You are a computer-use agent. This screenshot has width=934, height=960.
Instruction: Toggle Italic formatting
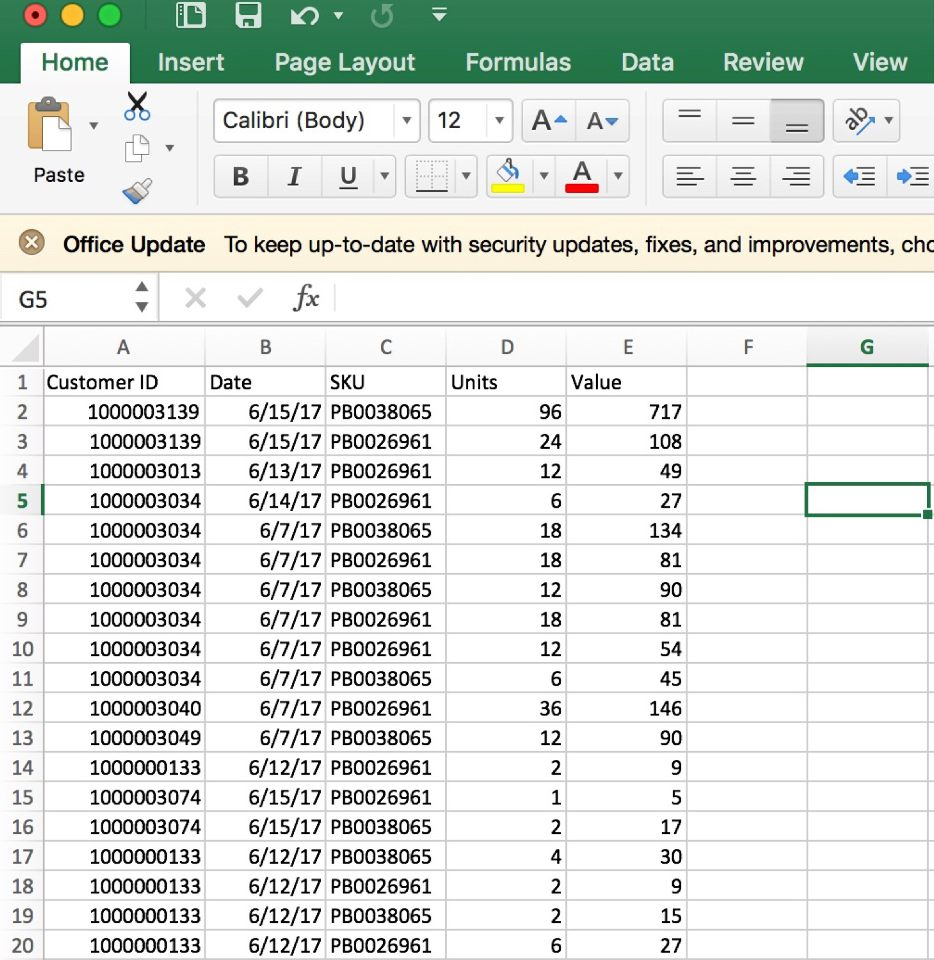(x=294, y=177)
